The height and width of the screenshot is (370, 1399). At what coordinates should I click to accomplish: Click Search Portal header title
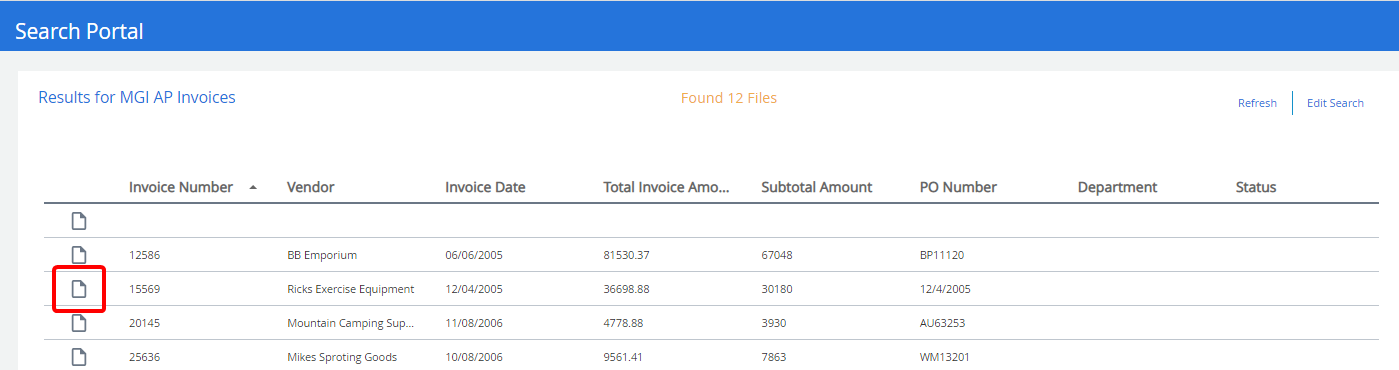79,31
